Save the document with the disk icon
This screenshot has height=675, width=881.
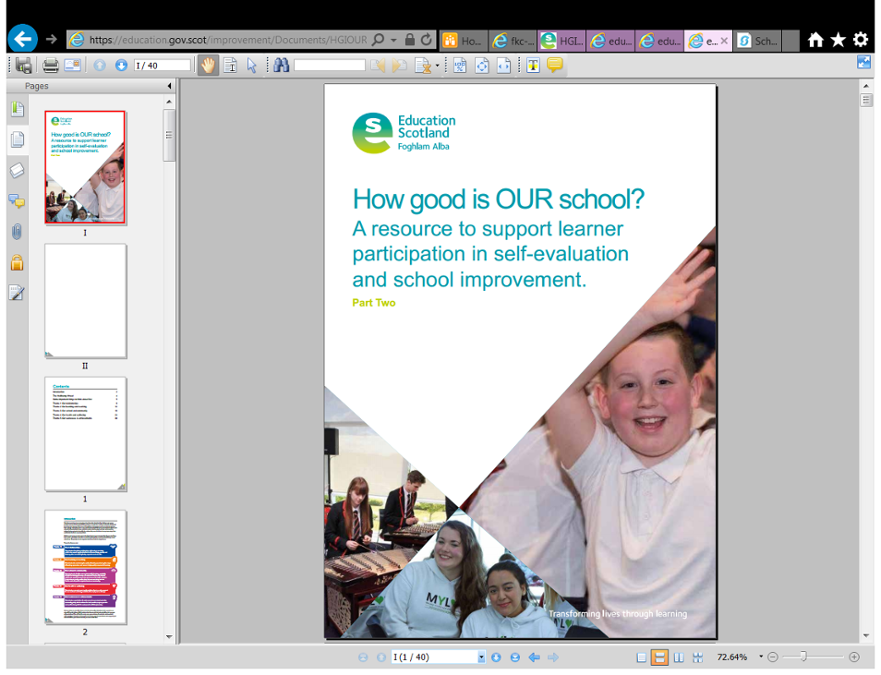24,66
